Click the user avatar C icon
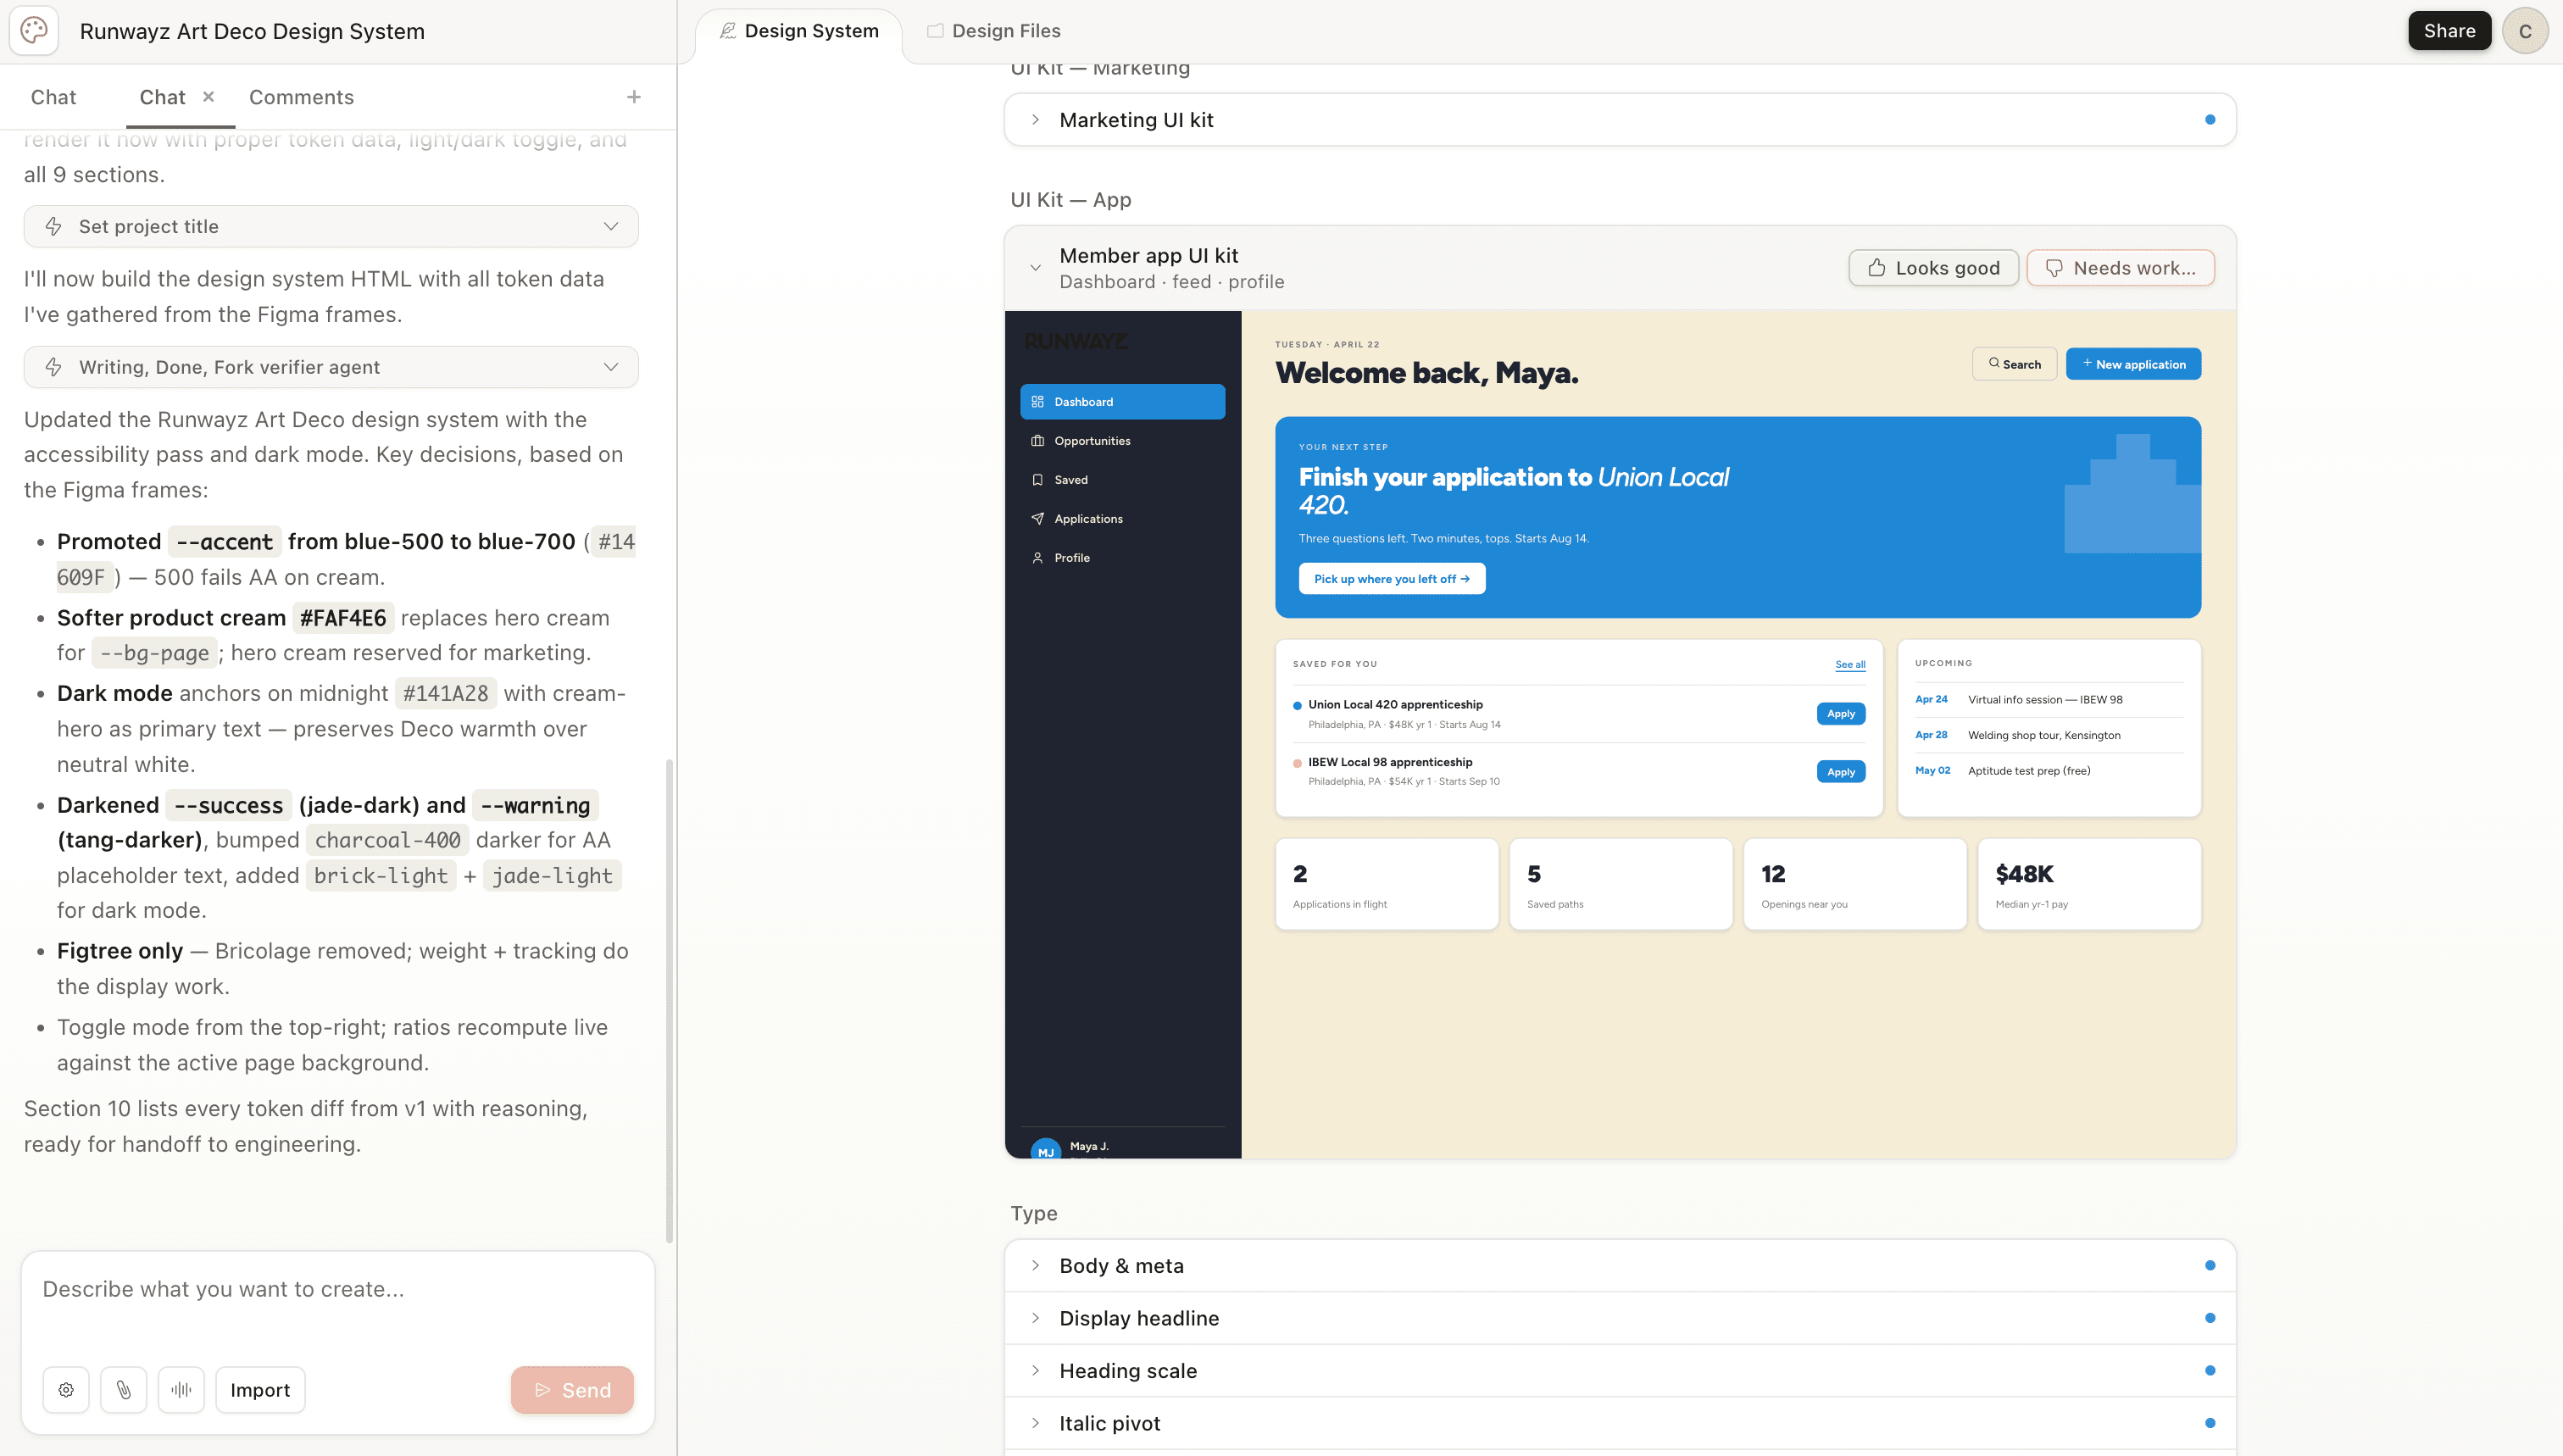The width and height of the screenshot is (2563, 1456). (x=2524, y=31)
